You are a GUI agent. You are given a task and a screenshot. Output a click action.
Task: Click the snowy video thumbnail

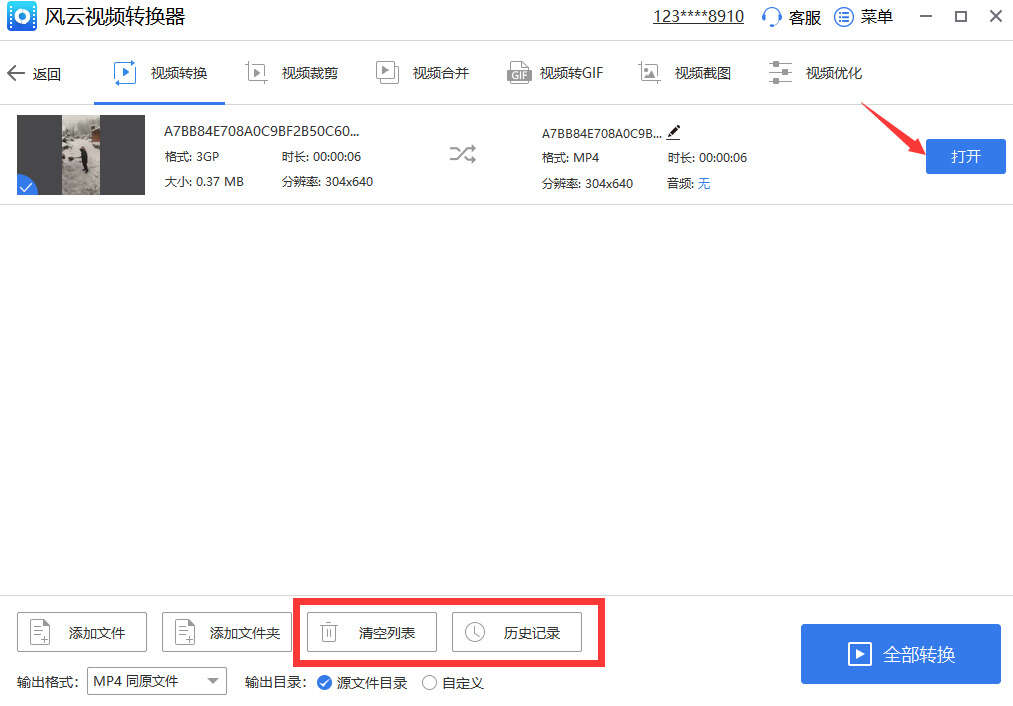click(81, 154)
